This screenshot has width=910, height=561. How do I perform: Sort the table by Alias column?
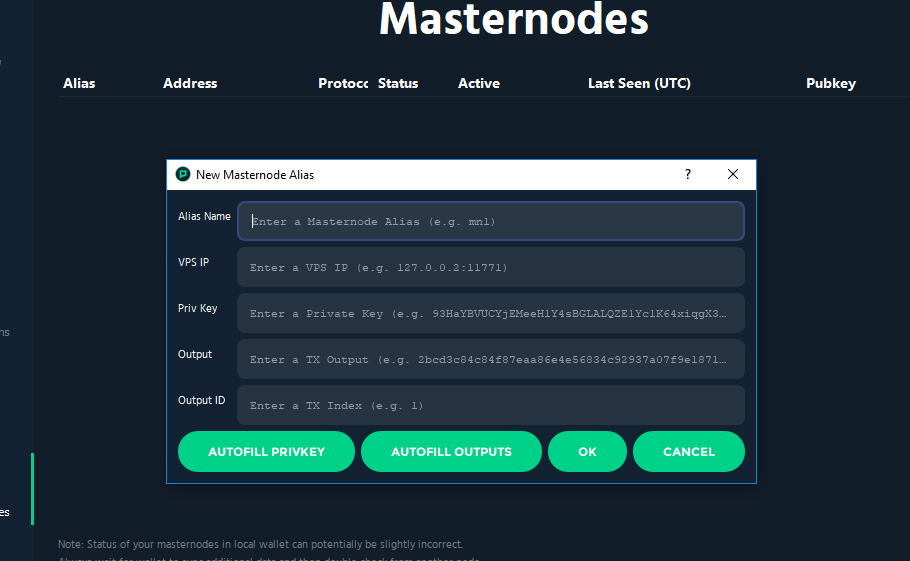point(79,84)
